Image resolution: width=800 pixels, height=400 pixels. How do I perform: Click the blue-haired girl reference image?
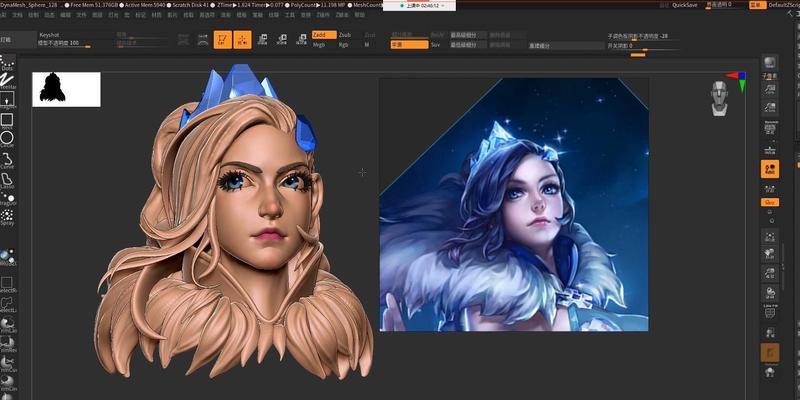pos(514,205)
